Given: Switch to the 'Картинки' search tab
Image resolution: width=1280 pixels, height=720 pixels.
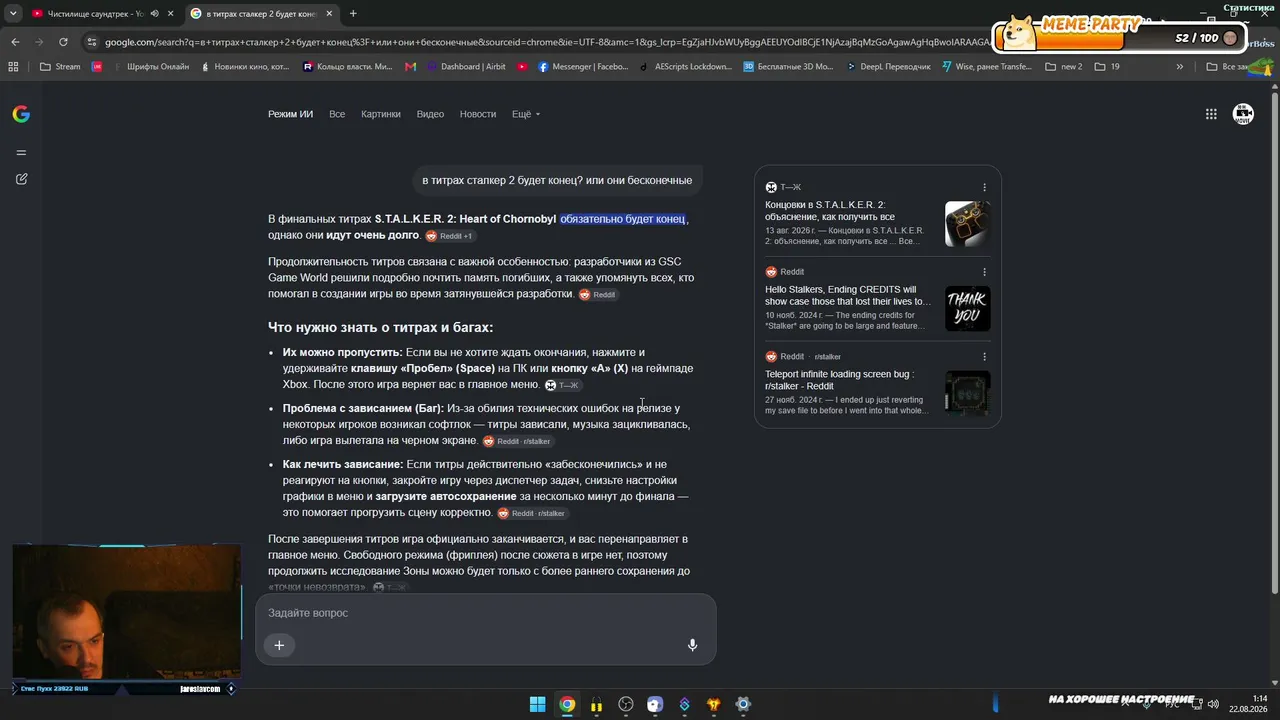Looking at the screenshot, I should tap(381, 114).
